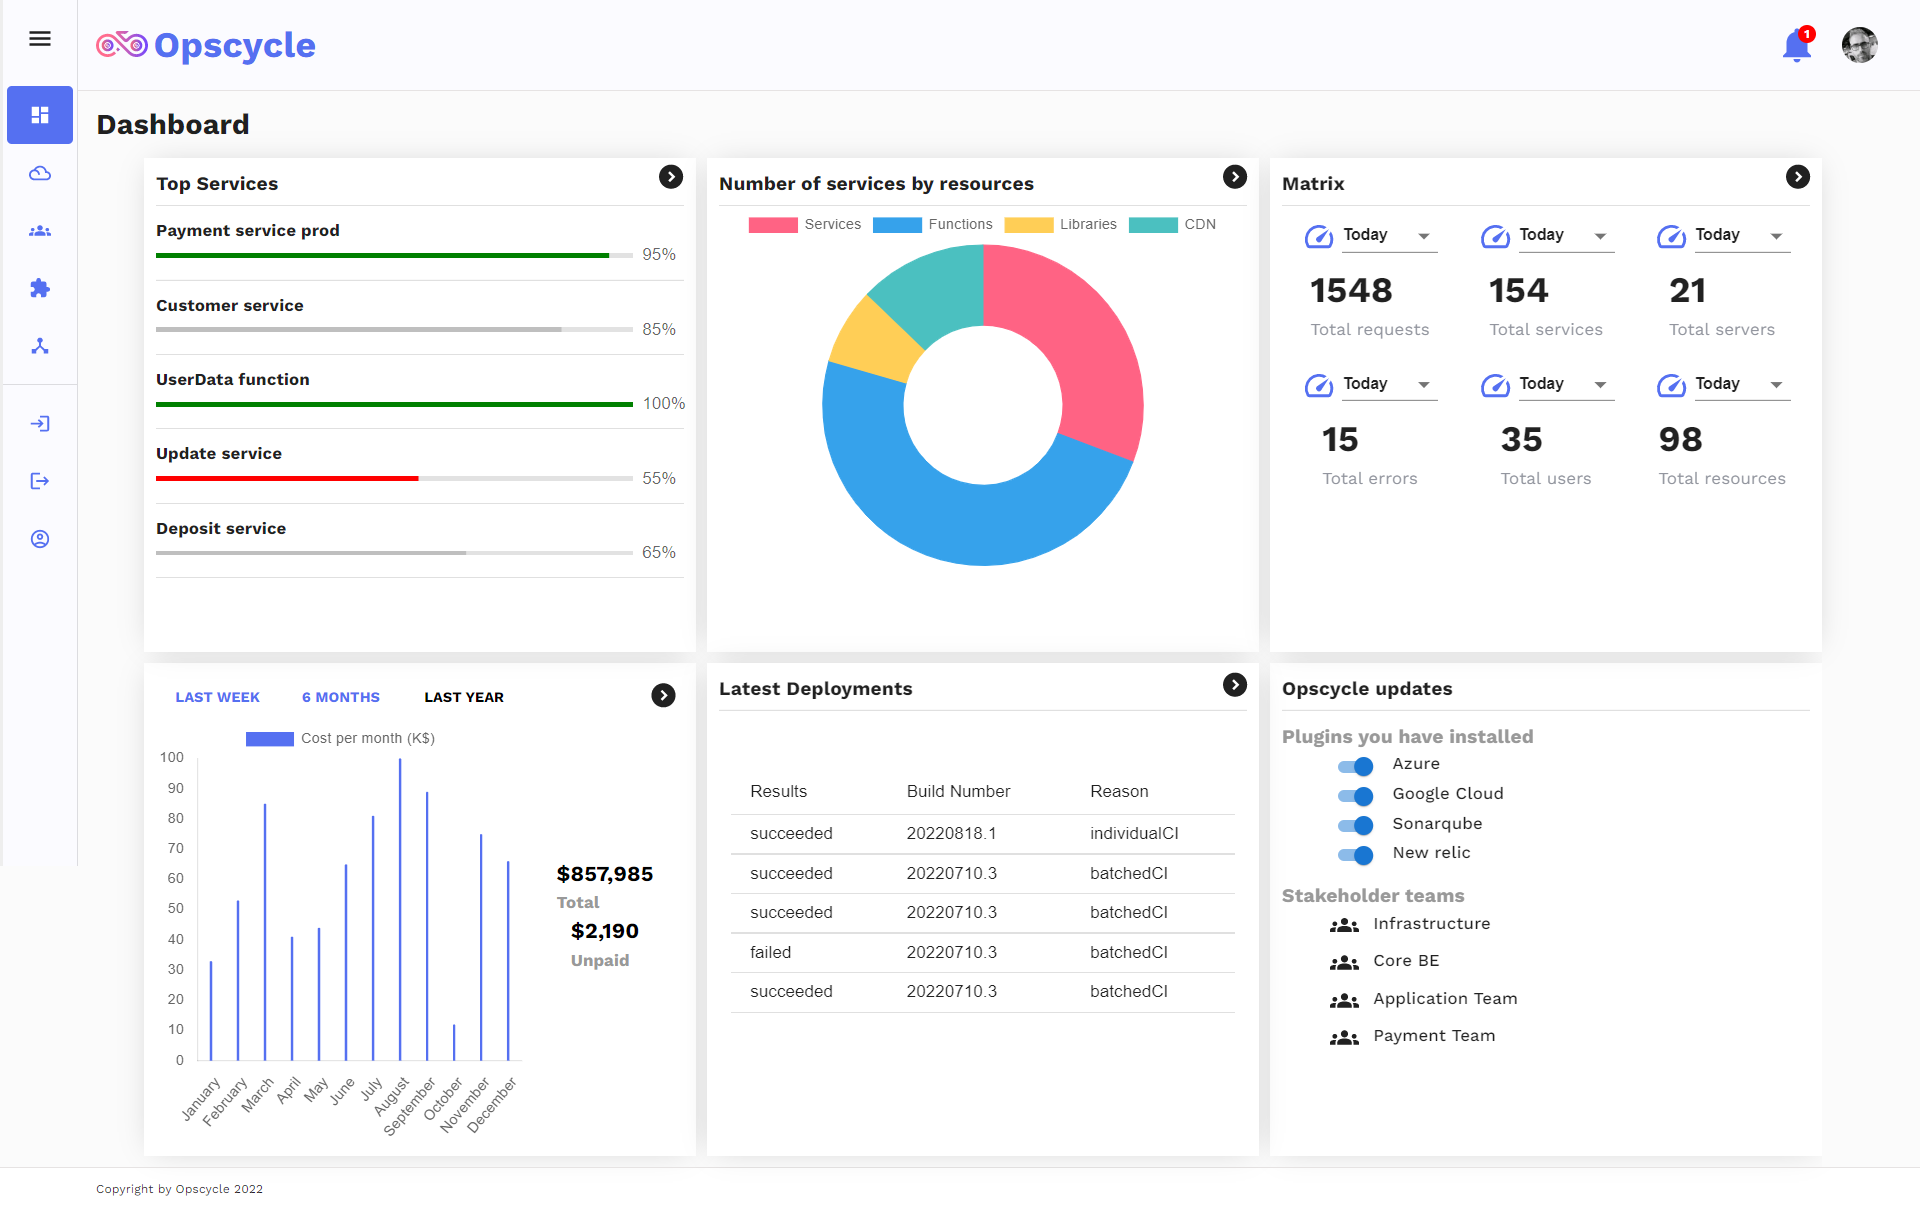Screen dimensions: 1920x1208
Task: Toggle the New relic plugin switch
Action: (1355, 855)
